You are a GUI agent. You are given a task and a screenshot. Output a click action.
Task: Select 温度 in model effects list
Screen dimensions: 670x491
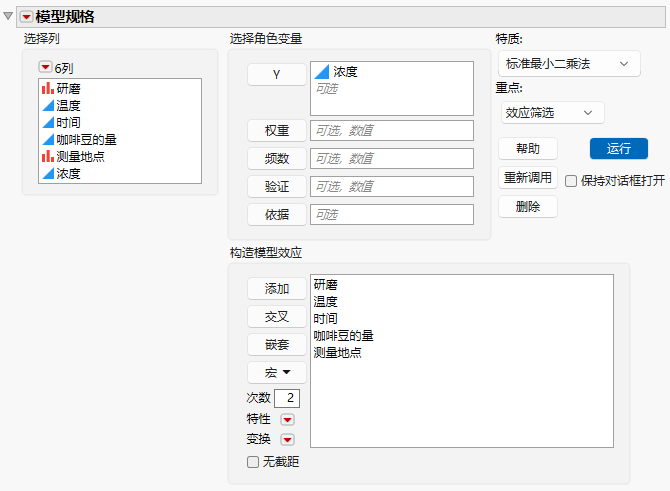[x=326, y=302]
